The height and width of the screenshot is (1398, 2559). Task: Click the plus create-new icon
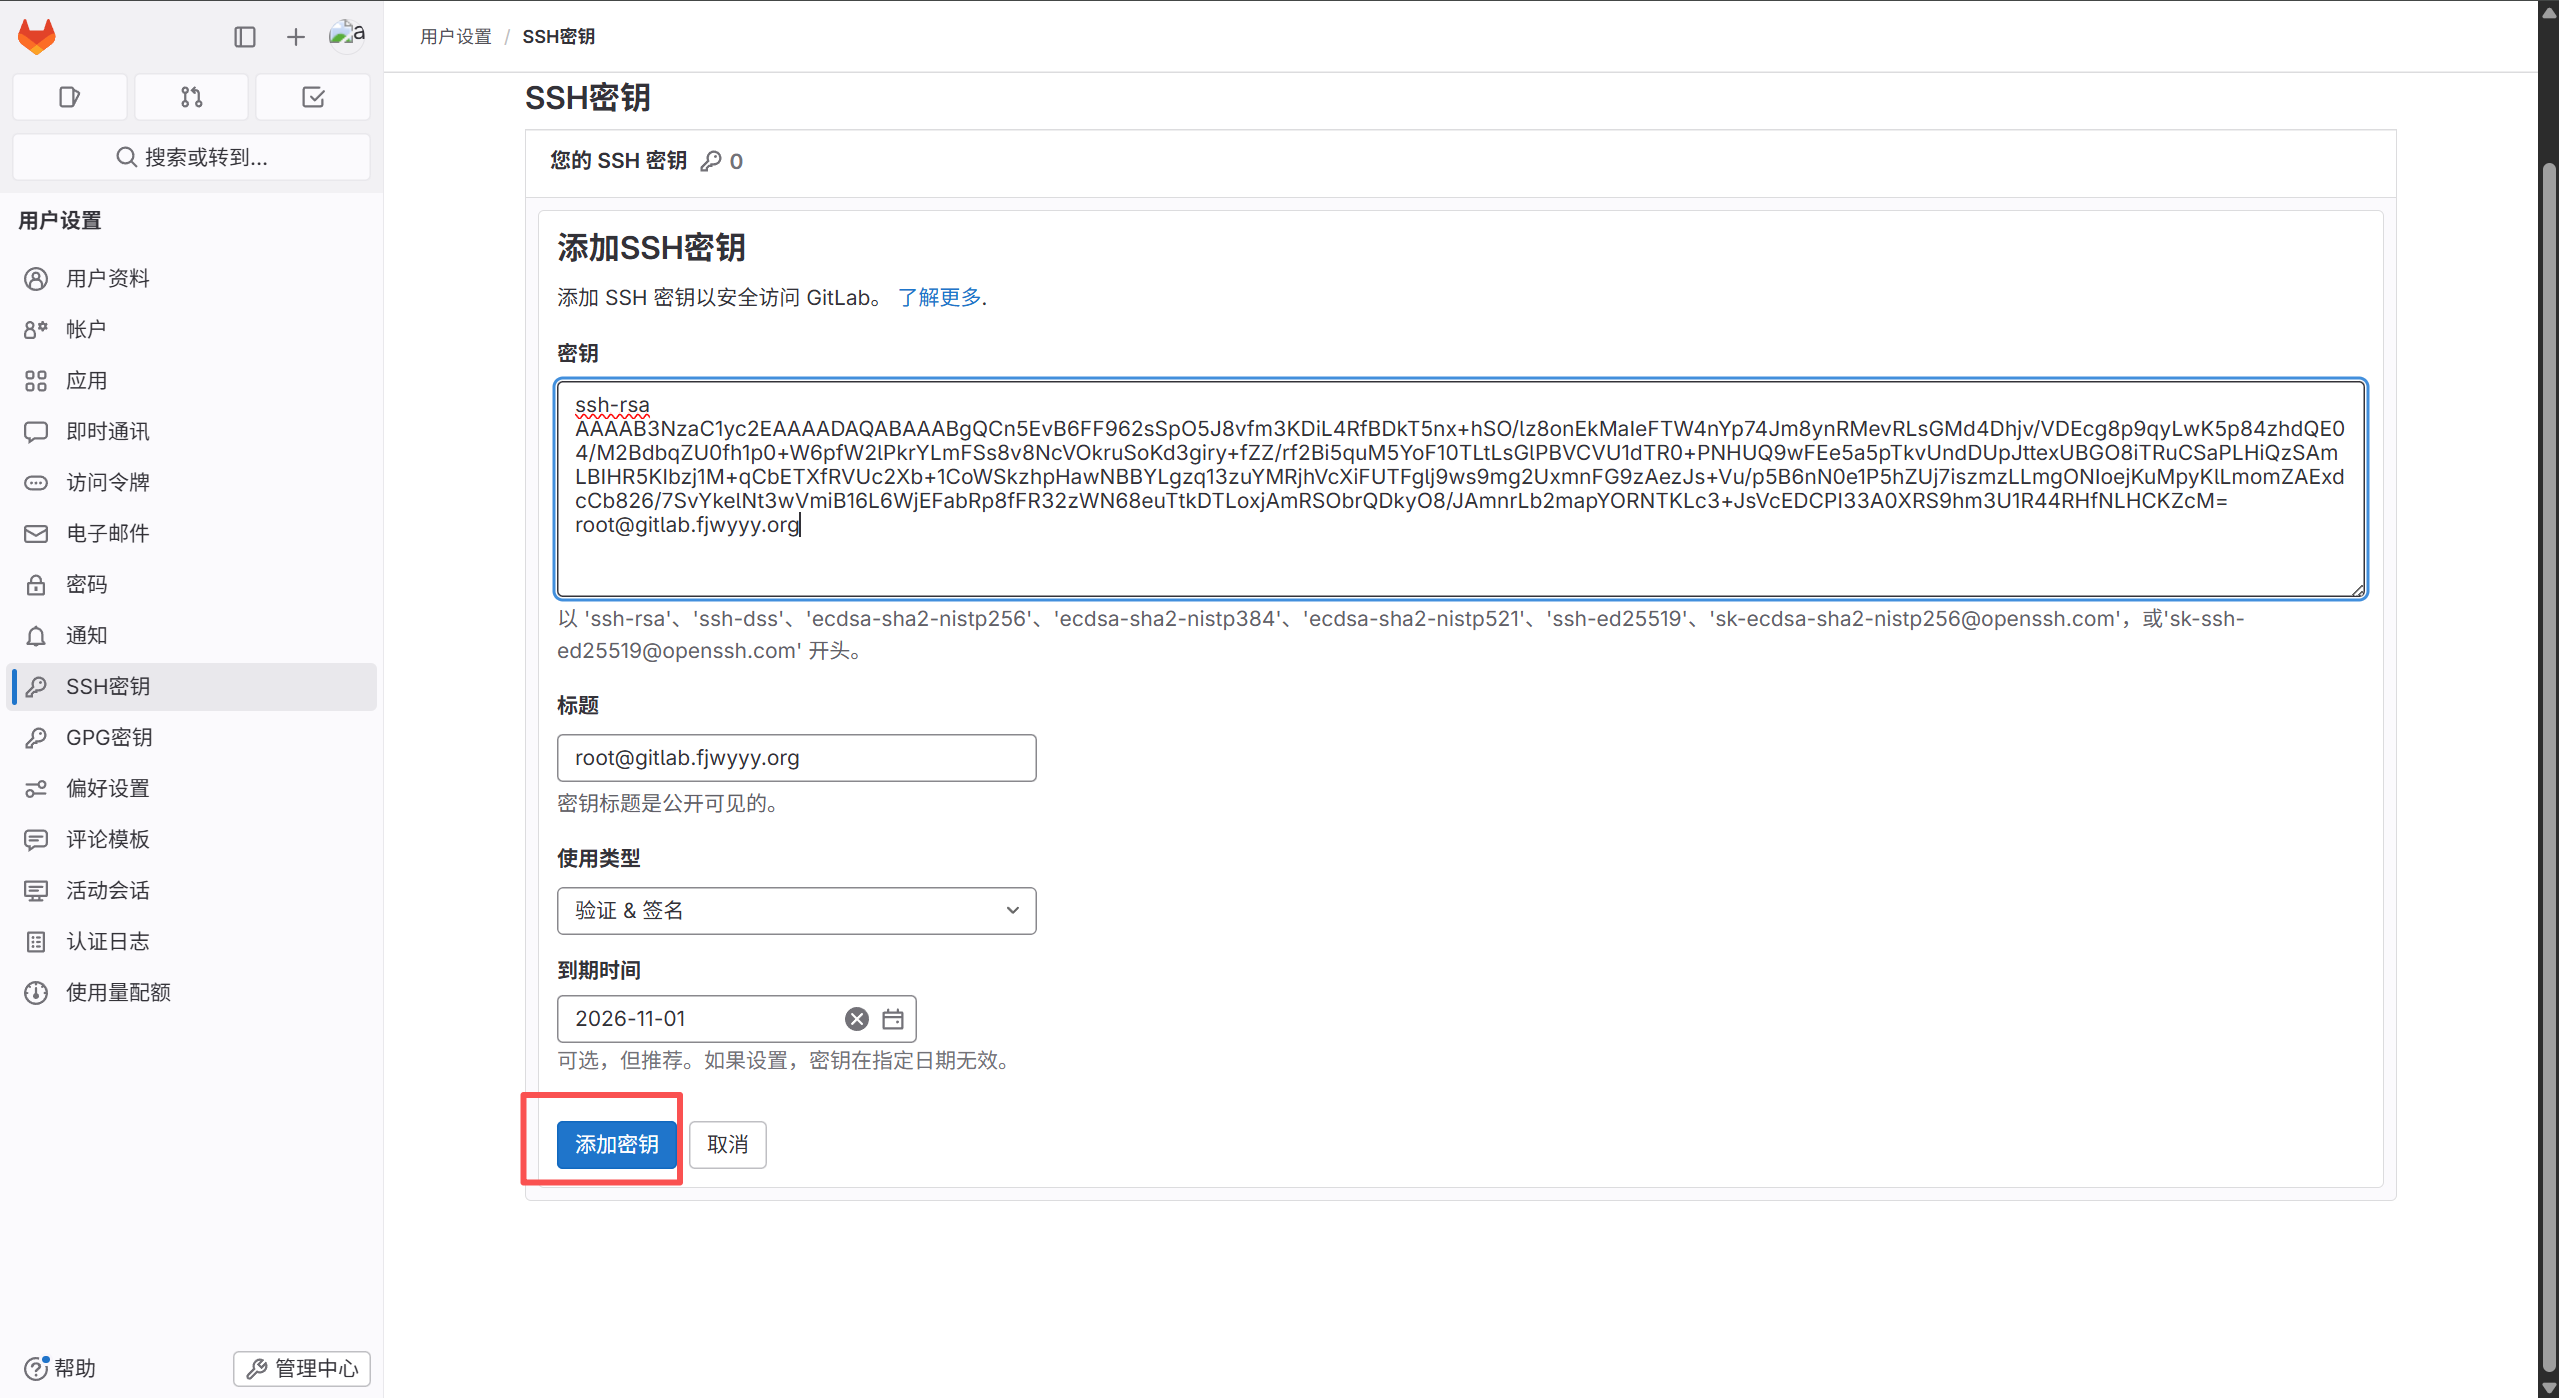[295, 37]
